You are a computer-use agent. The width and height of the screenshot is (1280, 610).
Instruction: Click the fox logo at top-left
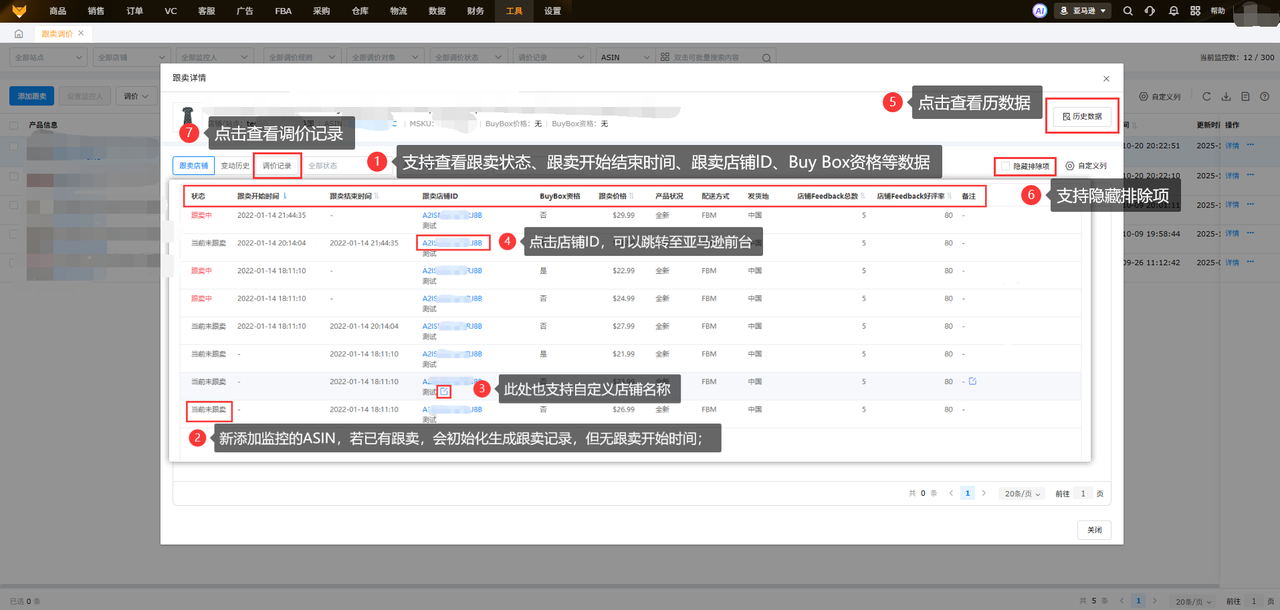[19, 11]
